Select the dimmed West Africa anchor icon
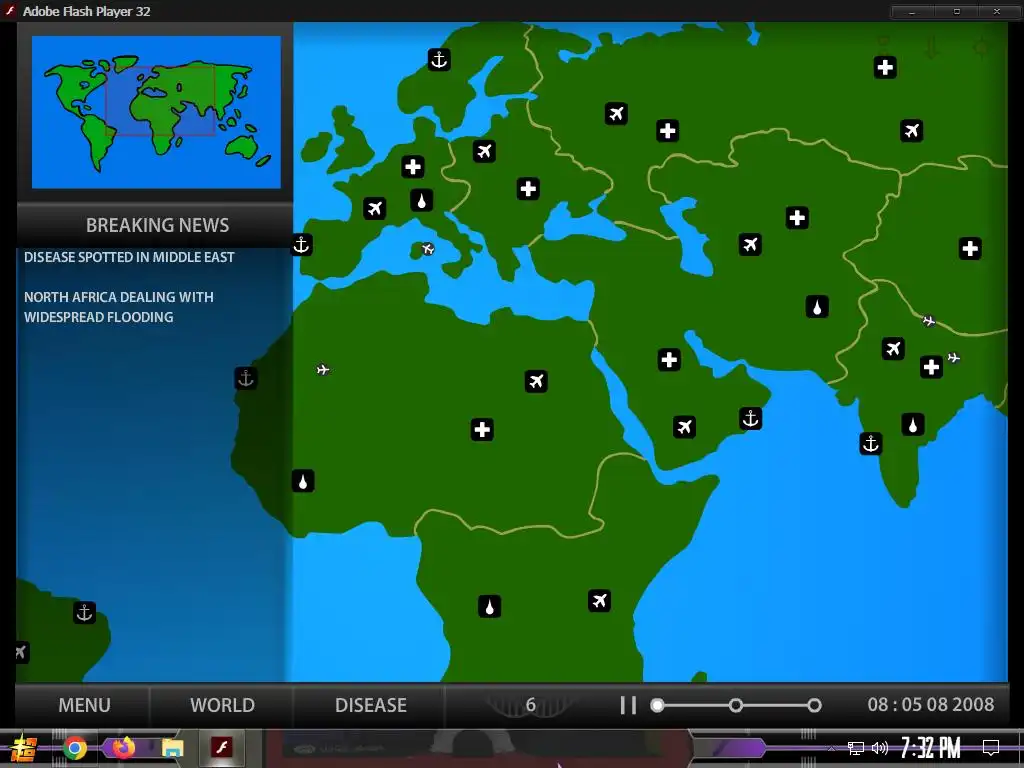 pos(246,378)
